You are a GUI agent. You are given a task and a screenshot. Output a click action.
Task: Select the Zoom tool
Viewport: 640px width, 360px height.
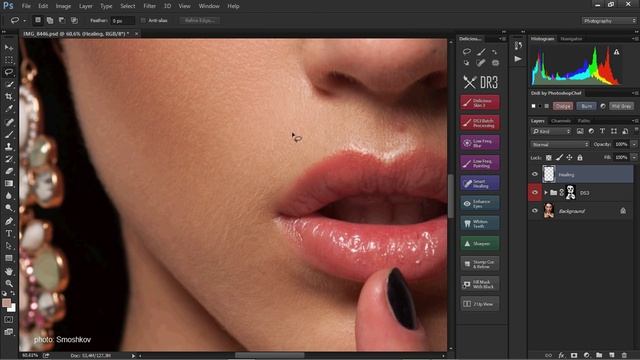[x=9, y=283]
